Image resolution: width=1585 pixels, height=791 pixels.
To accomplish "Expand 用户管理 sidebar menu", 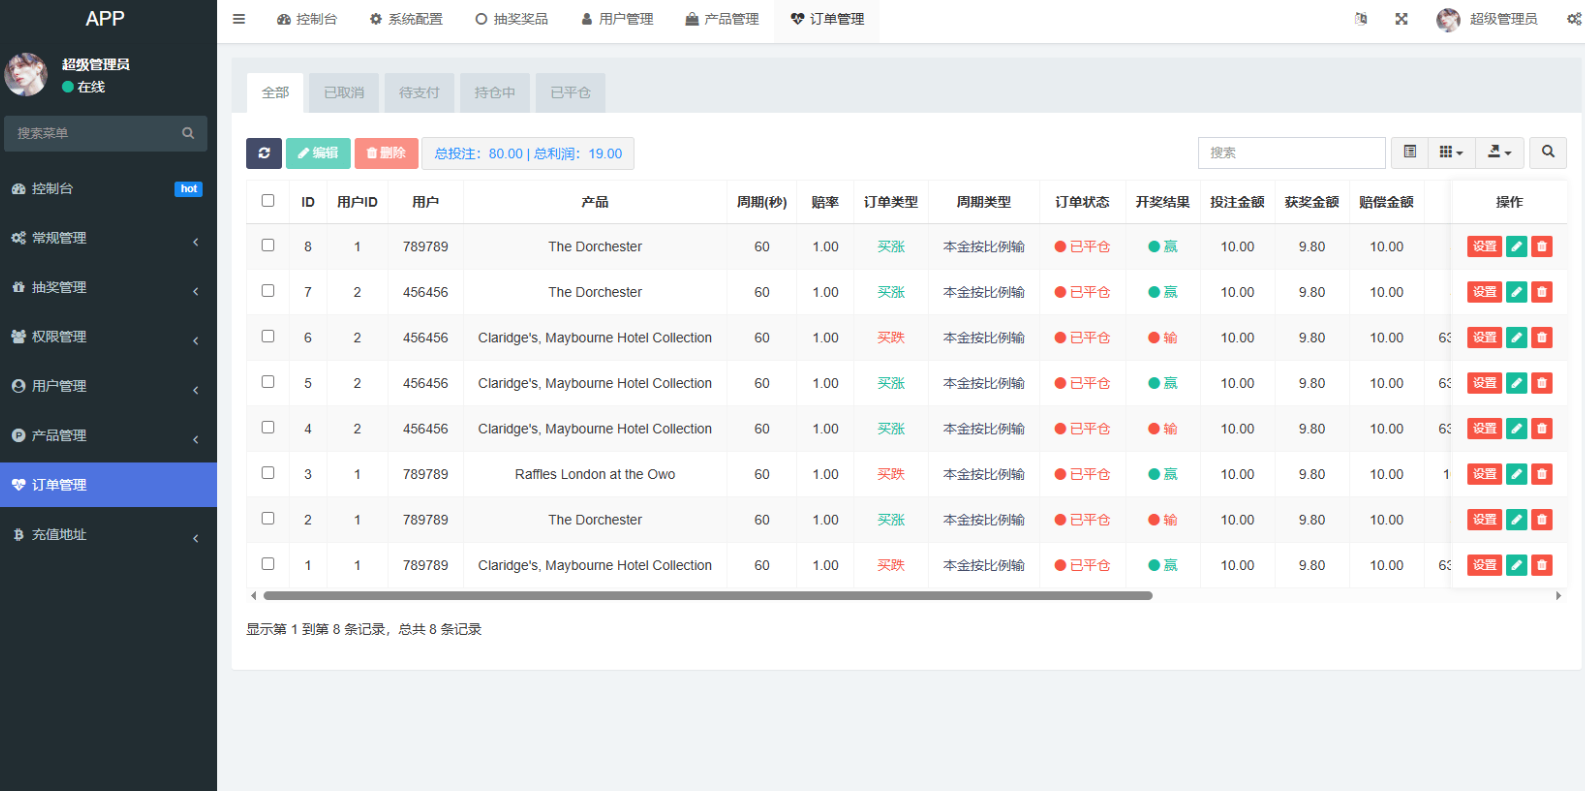I will (x=108, y=386).
